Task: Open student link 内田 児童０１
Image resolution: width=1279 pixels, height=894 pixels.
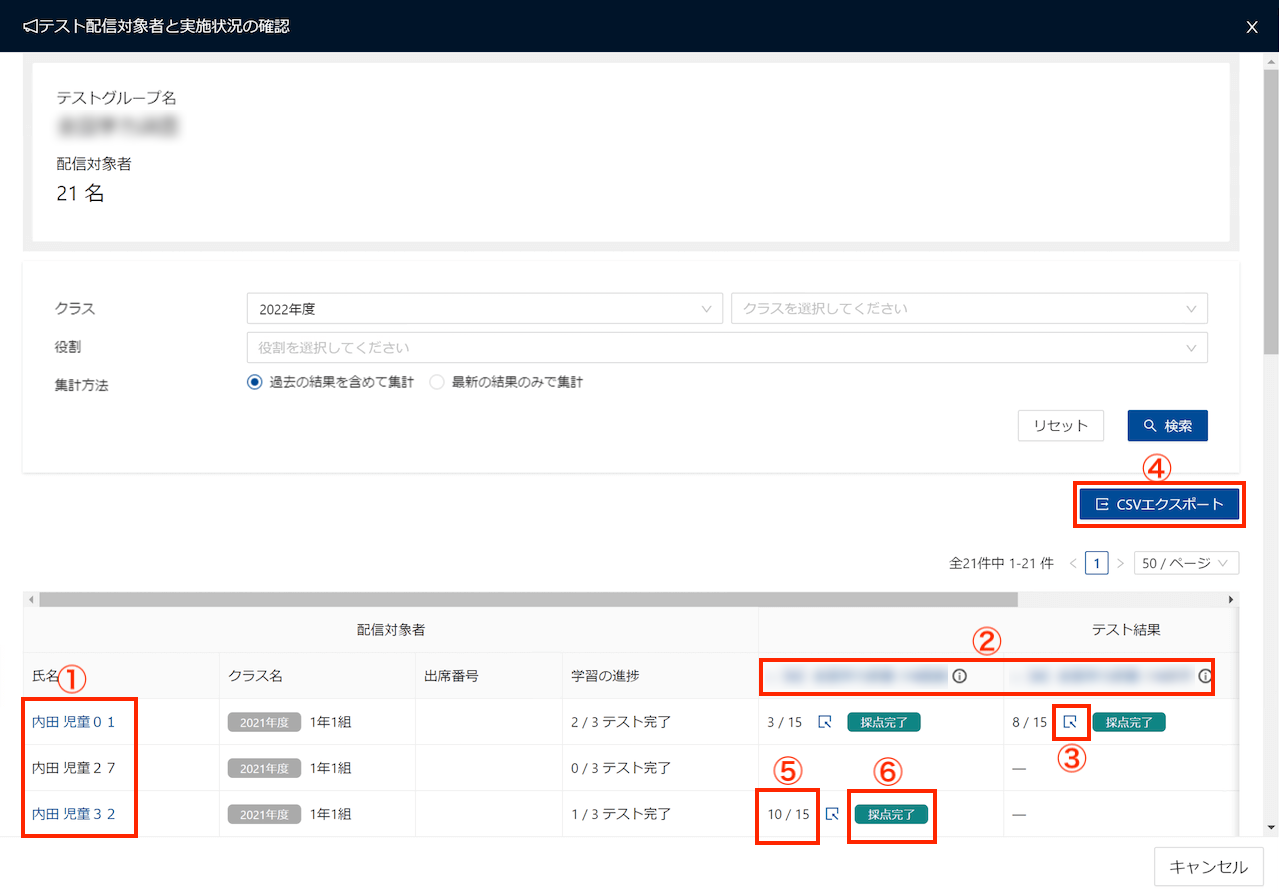Action: 74,721
